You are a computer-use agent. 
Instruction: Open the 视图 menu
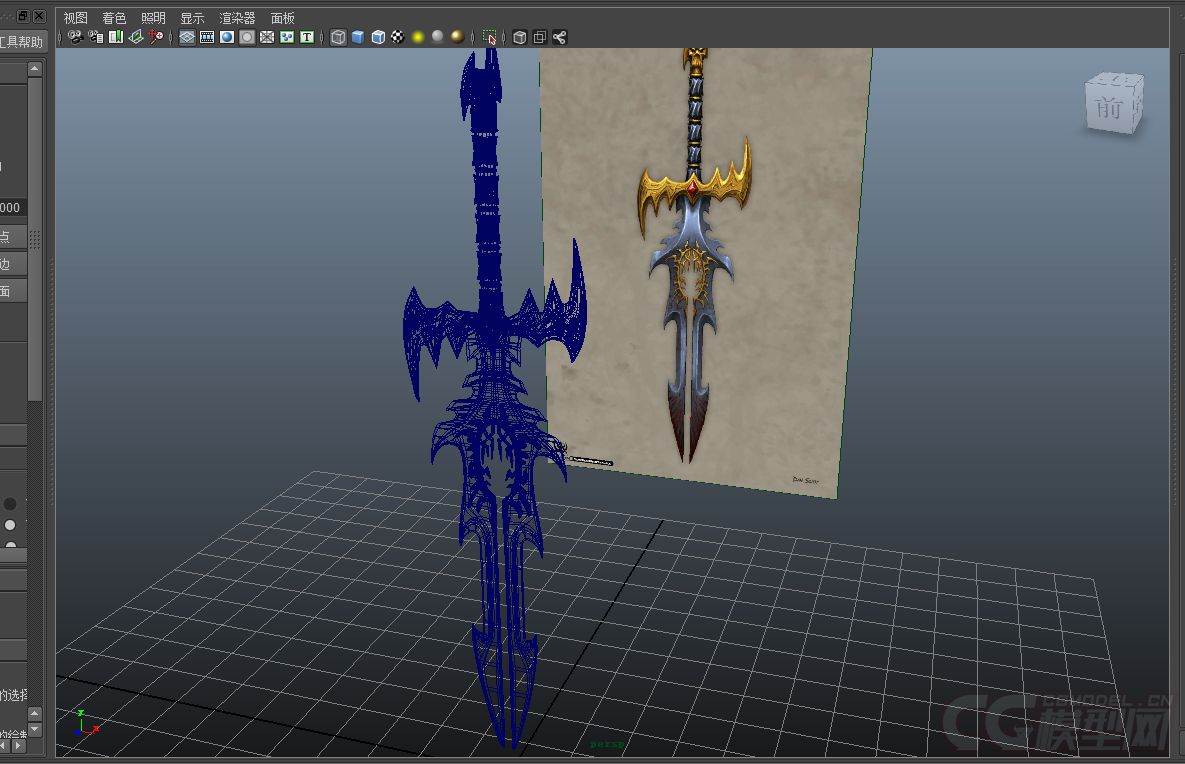(75, 18)
